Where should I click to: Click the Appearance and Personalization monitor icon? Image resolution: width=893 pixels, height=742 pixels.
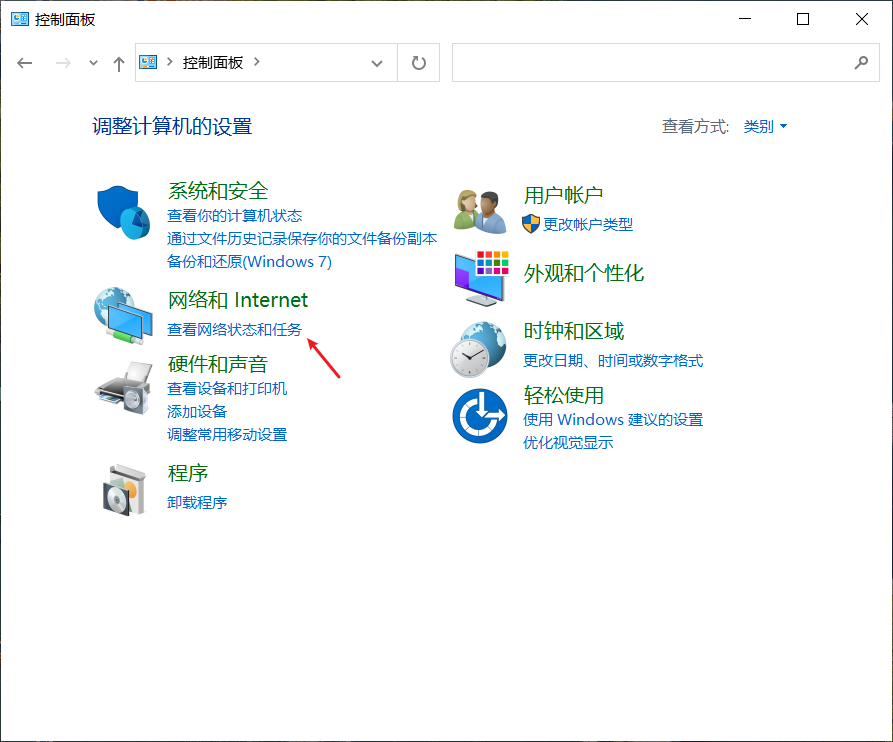(481, 278)
